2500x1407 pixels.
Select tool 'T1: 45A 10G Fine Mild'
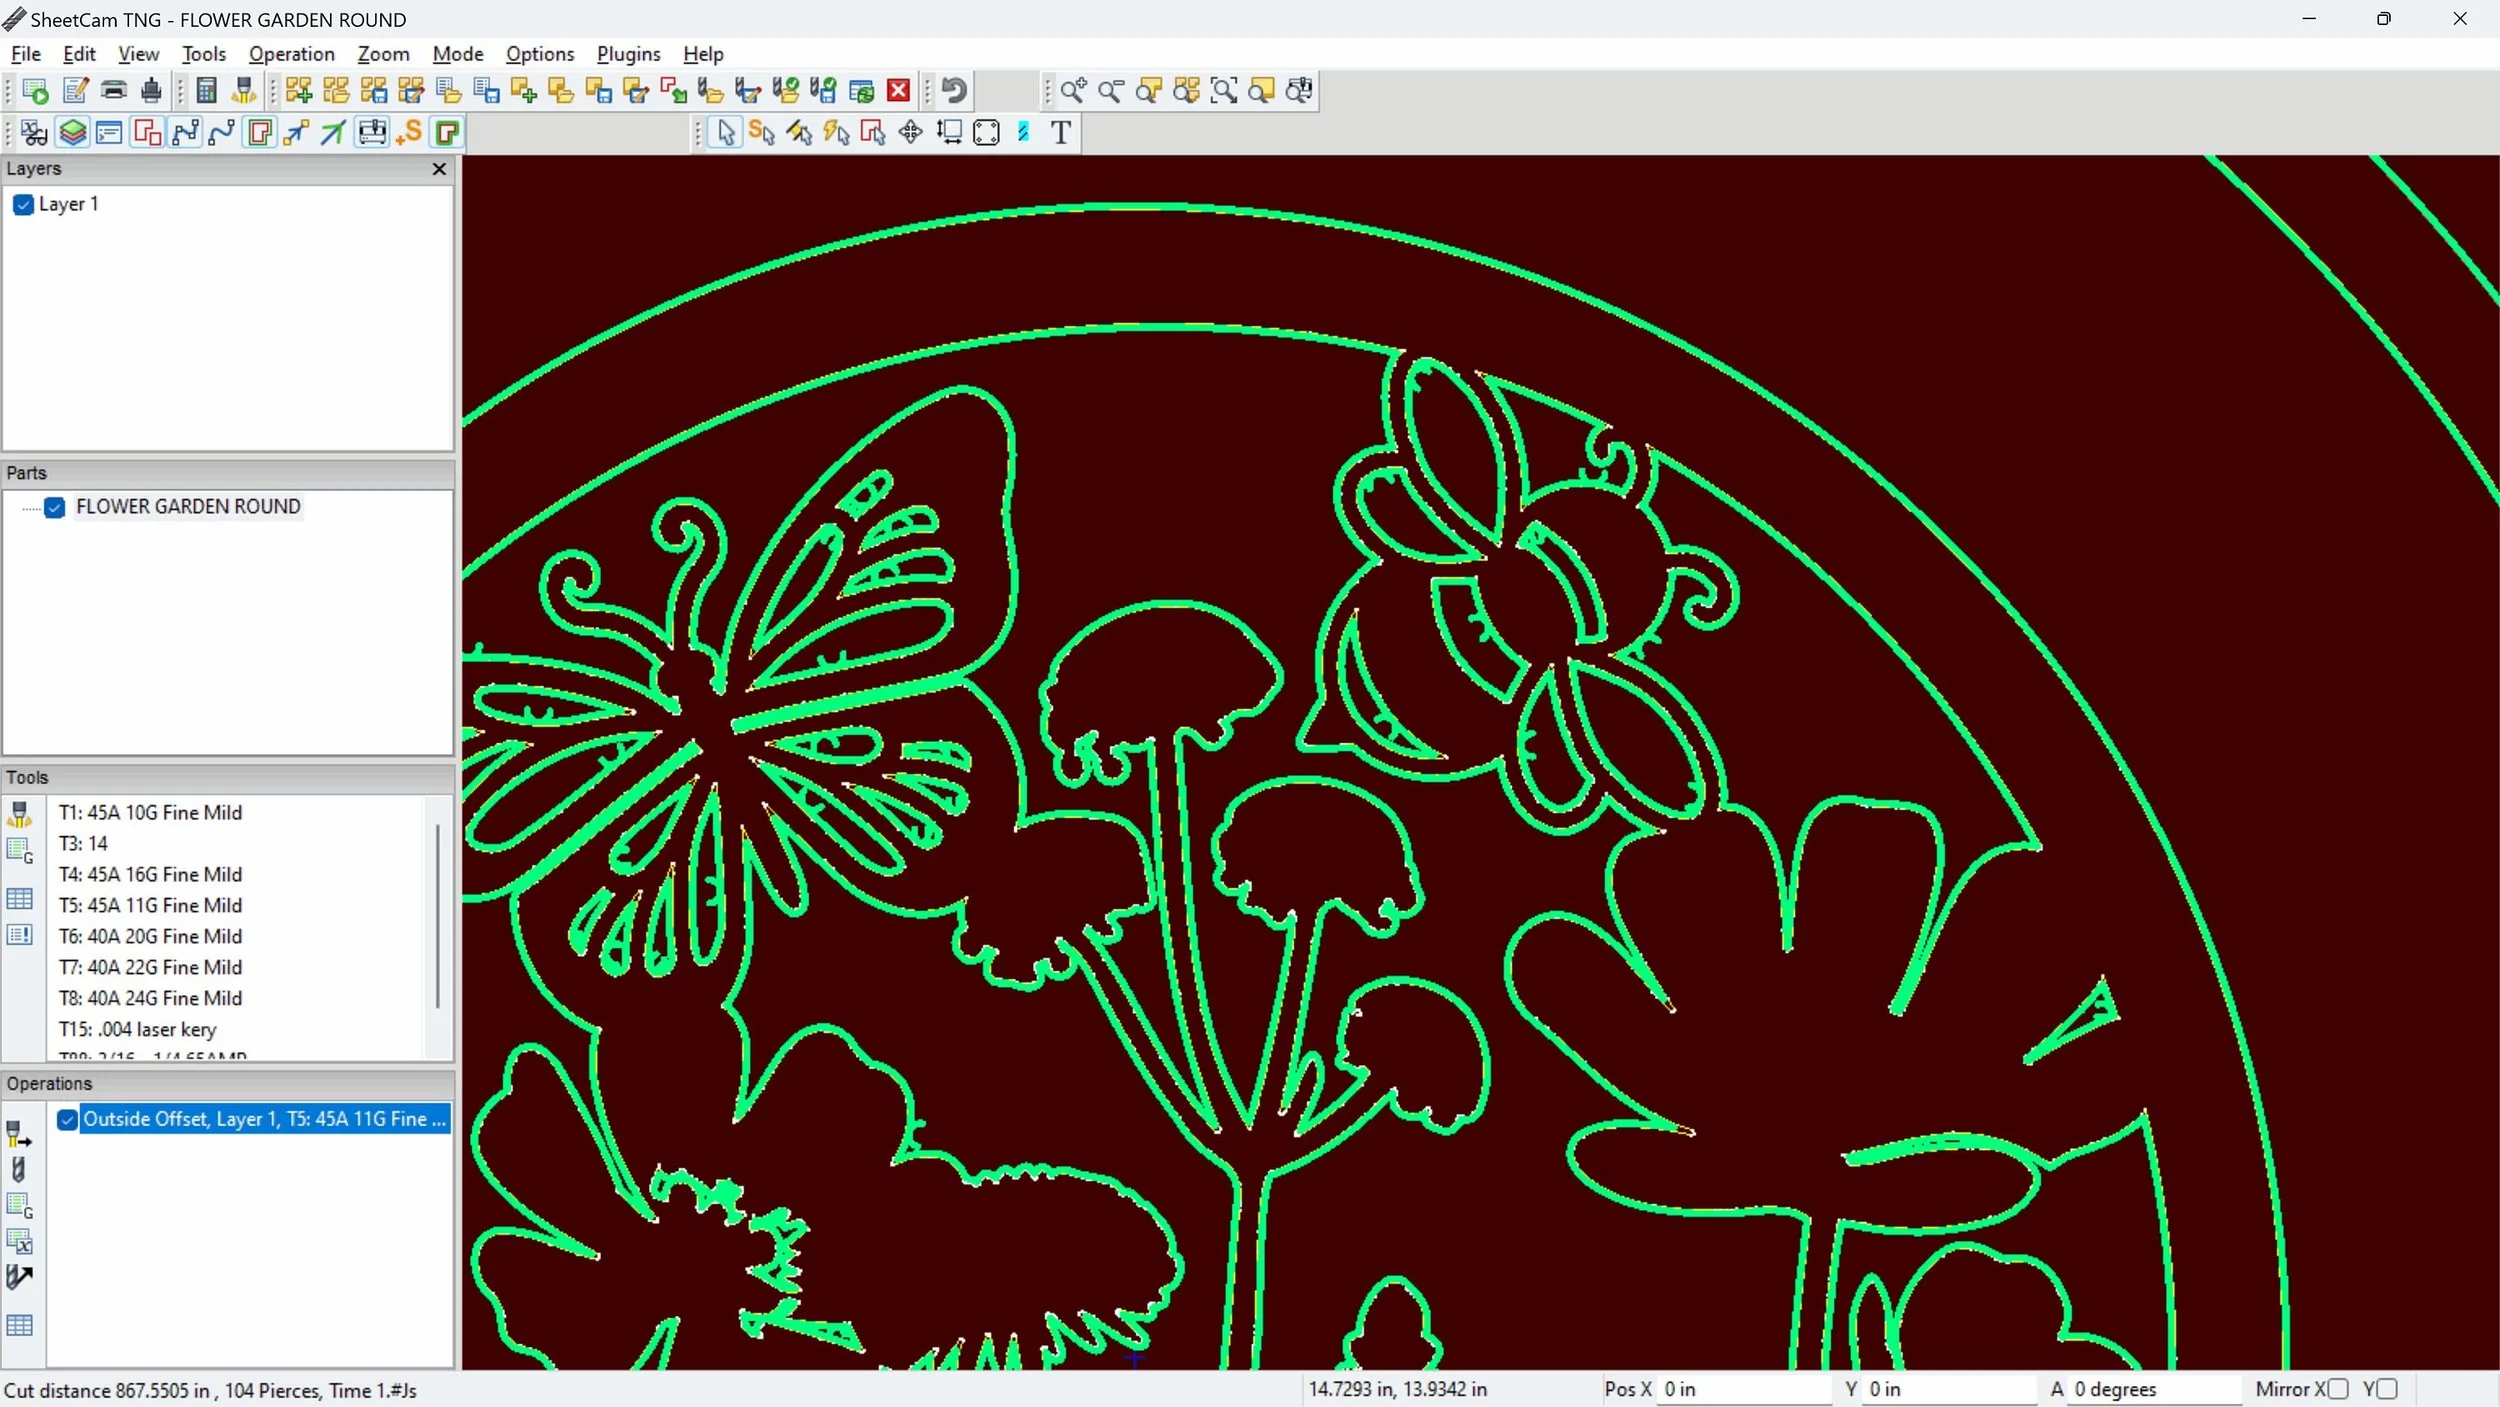(x=150, y=813)
